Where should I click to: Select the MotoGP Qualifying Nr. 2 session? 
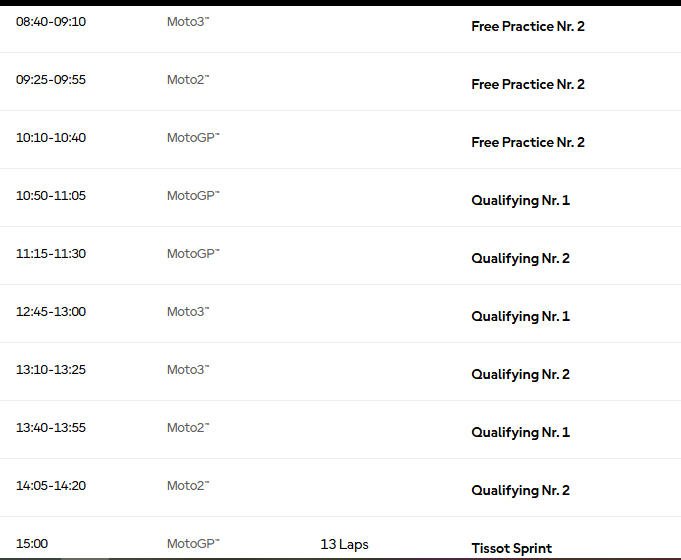click(x=520, y=258)
